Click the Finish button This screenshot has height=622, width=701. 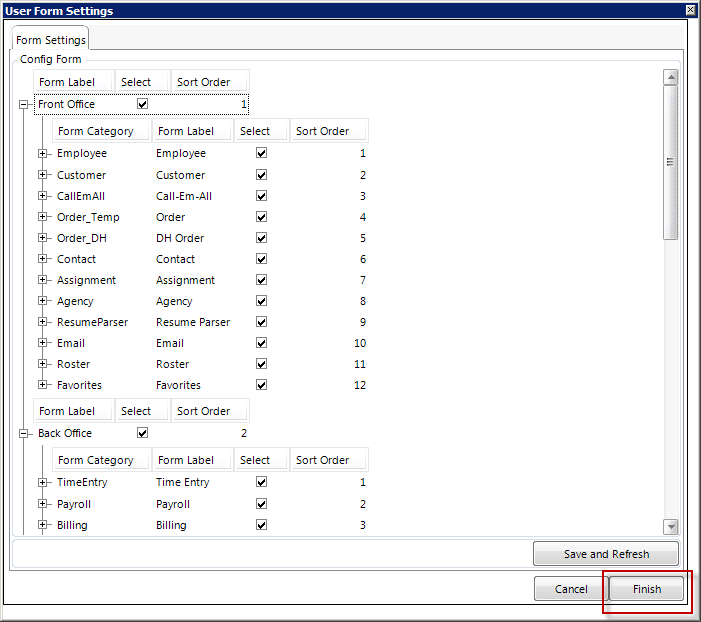pyautogui.click(x=646, y=588)
